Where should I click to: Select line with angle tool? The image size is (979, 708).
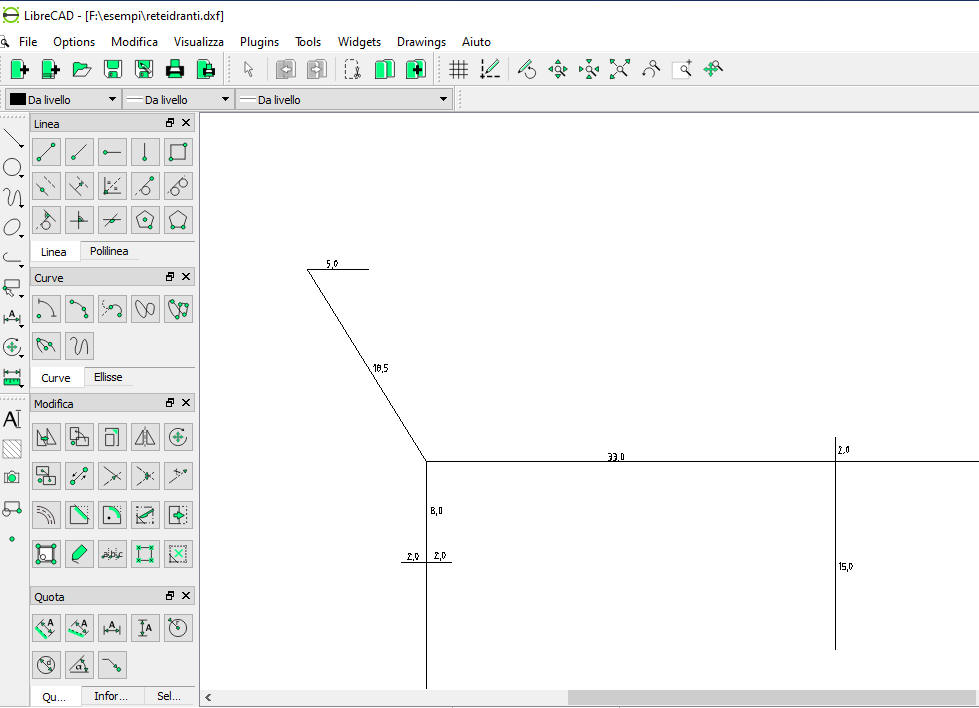coord(79,152)
